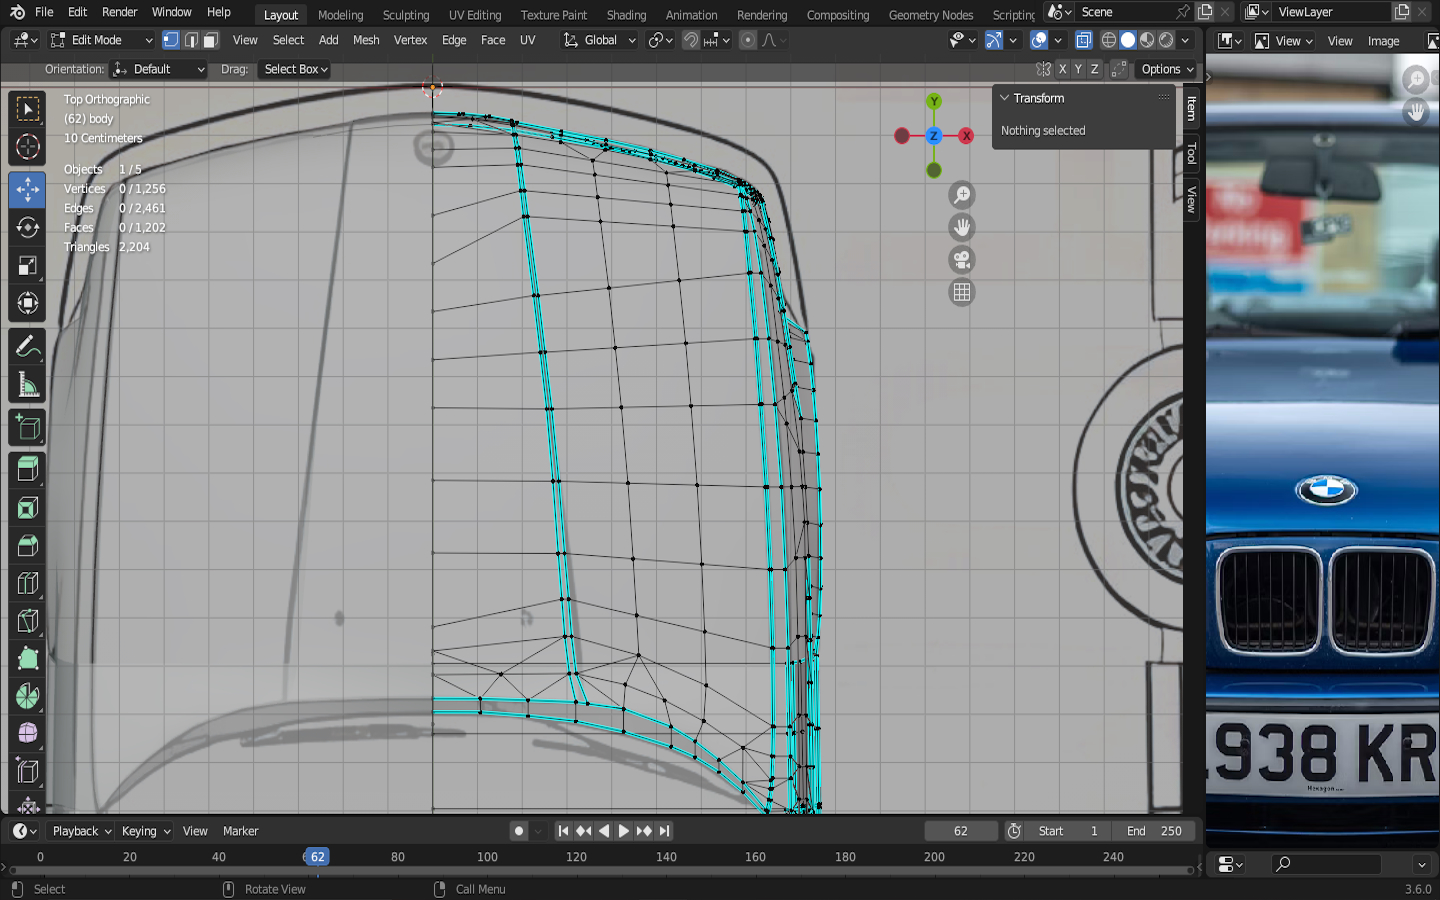
Task: Open the Tool sidebar tab
Action: [x=1192, y=153]
